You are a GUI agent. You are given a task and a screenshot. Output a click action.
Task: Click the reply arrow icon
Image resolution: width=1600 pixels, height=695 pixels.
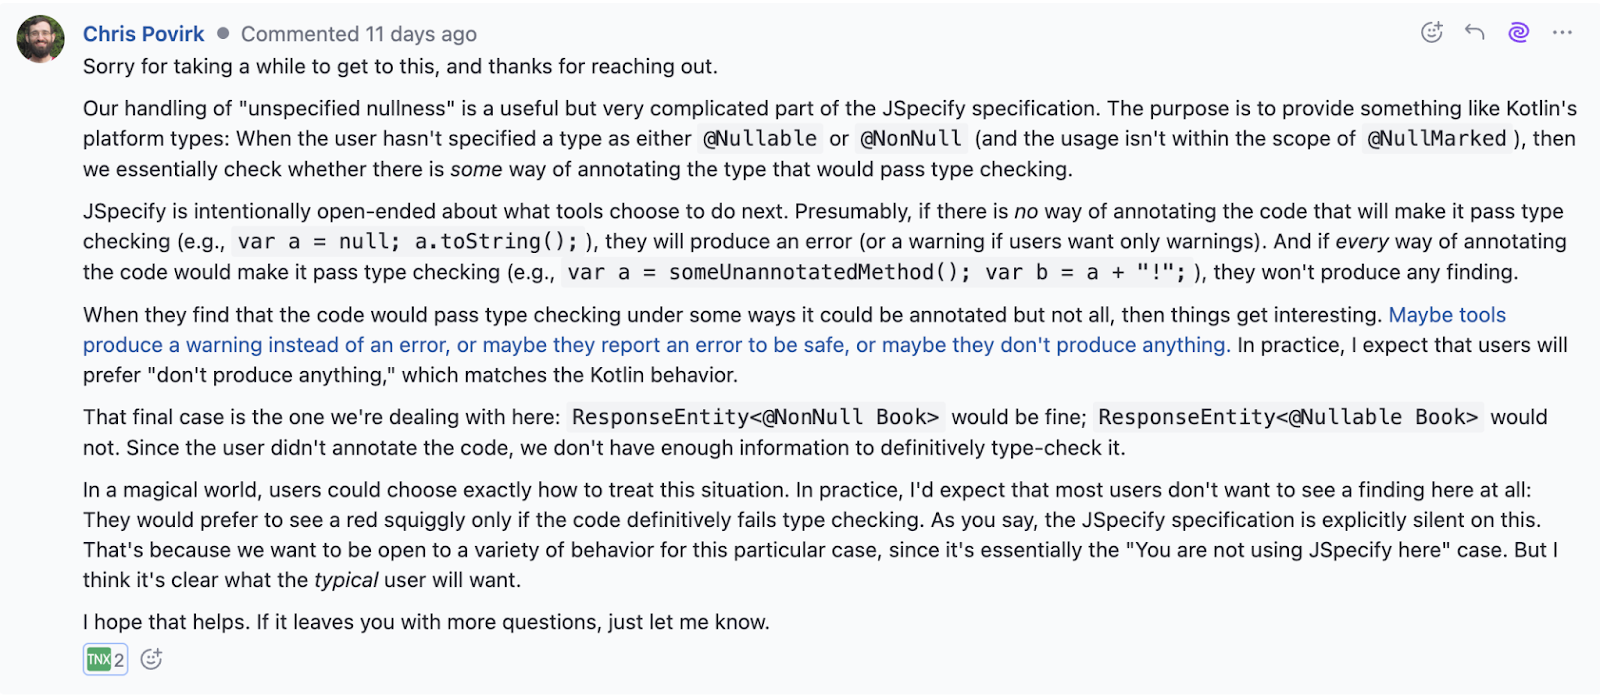(x=1474, y=32)
